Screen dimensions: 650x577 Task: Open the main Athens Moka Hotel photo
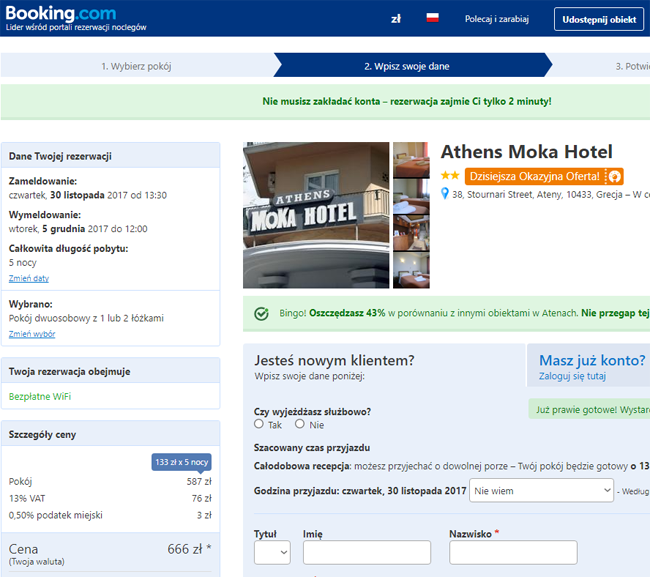[x=316, y=214]
